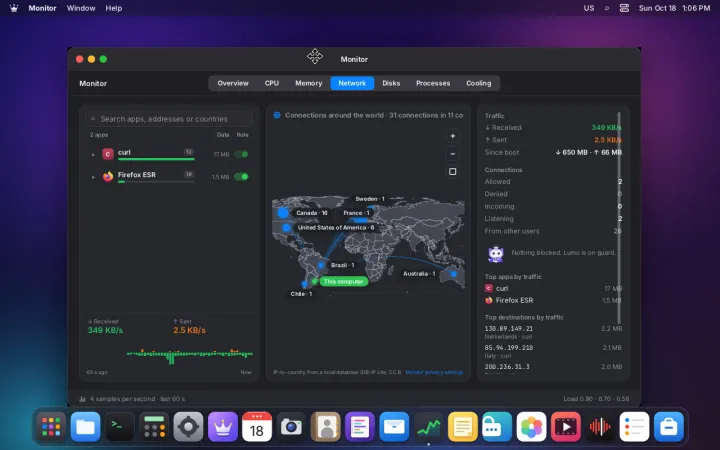Expand the curl connections row
Screen dimensions: 720x450
pyautogui.click(x=93, y=155)
